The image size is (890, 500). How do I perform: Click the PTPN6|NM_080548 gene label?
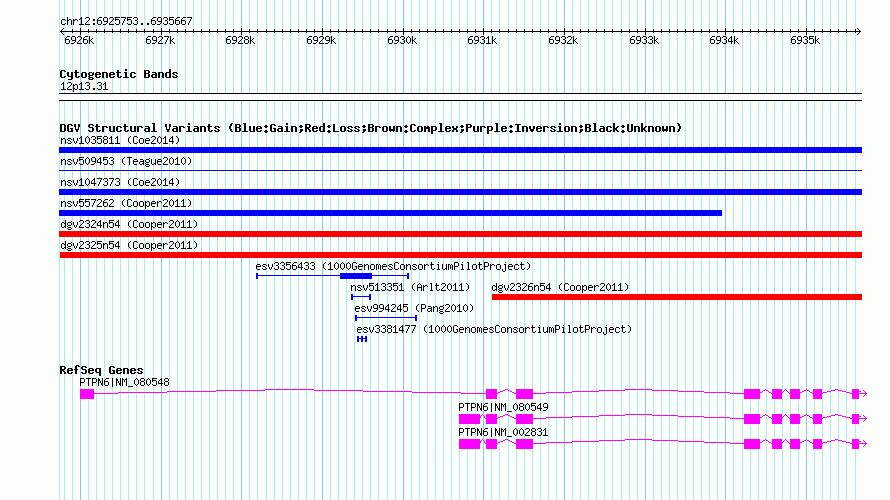[124, 383]
